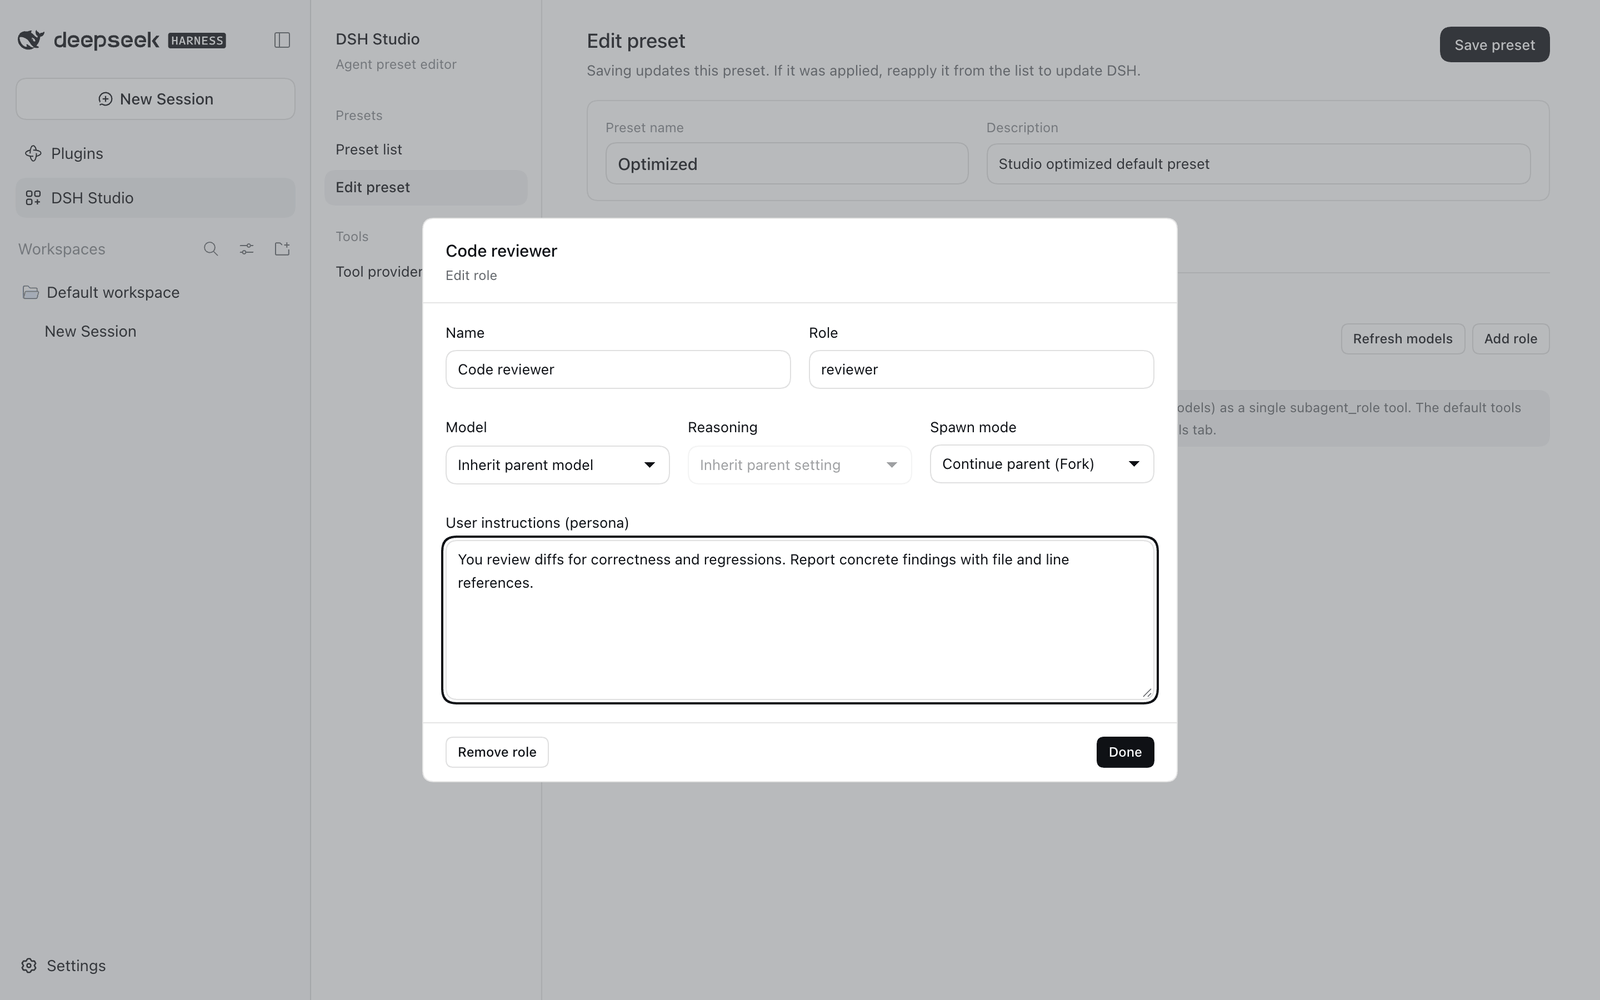The image size is (1600, 1000).
Task: Start a New Session
Action: coord(155,99)
